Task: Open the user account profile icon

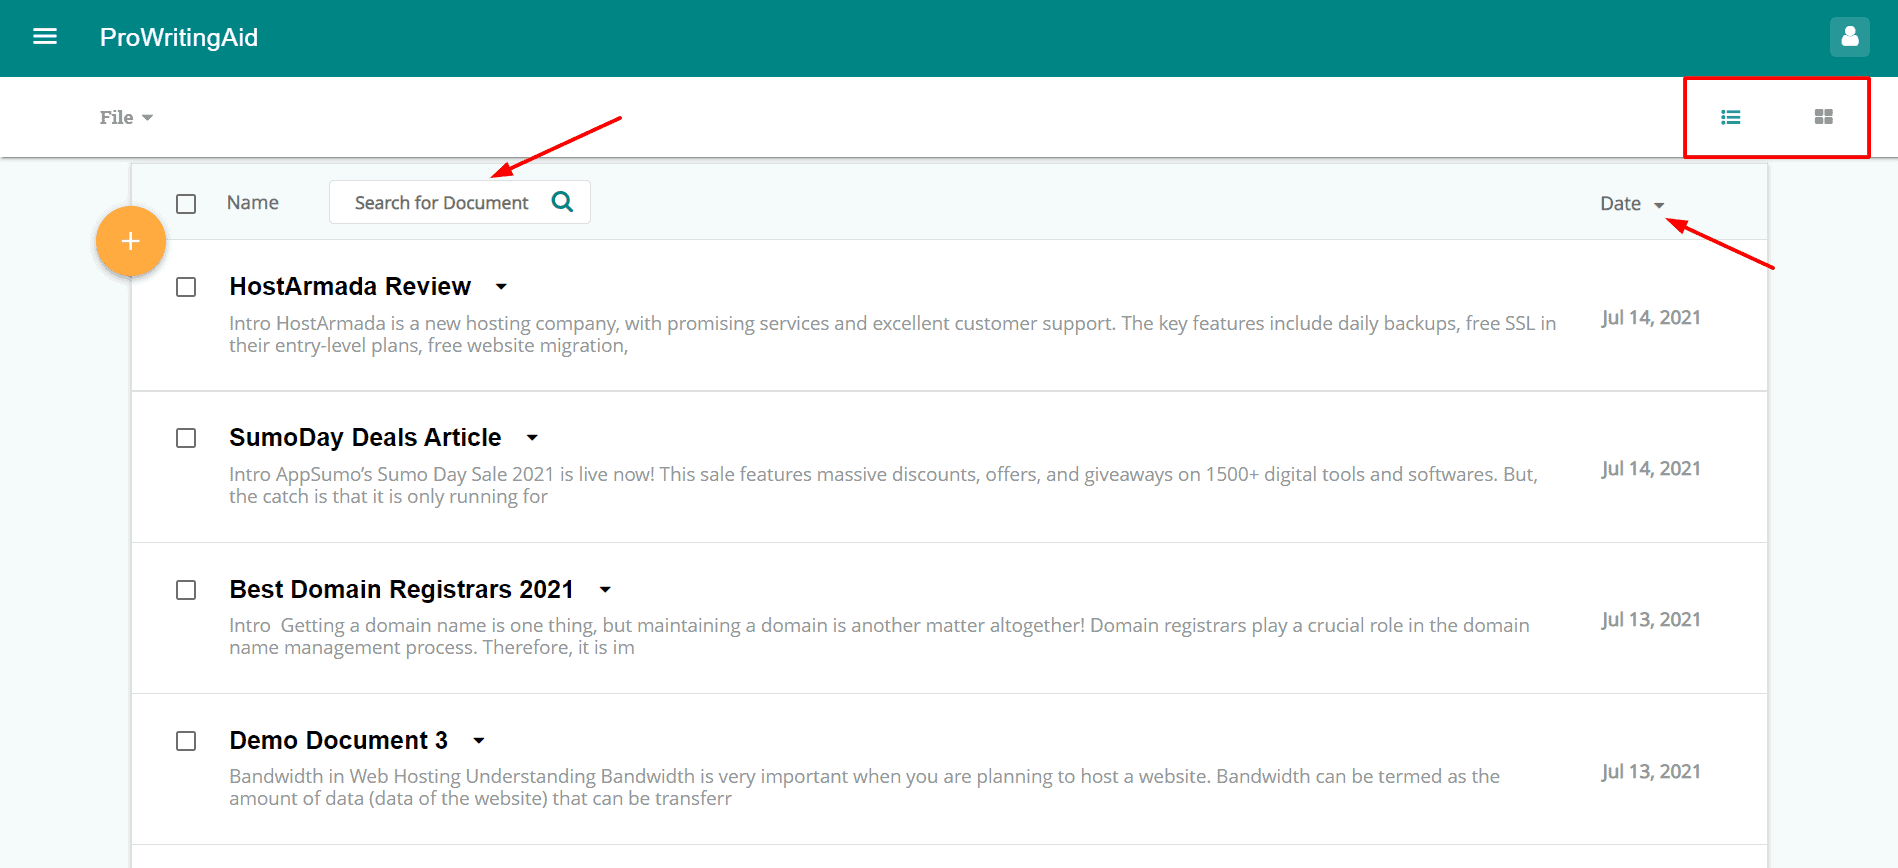Action: pyautogui.click(x=1850, y=37)
